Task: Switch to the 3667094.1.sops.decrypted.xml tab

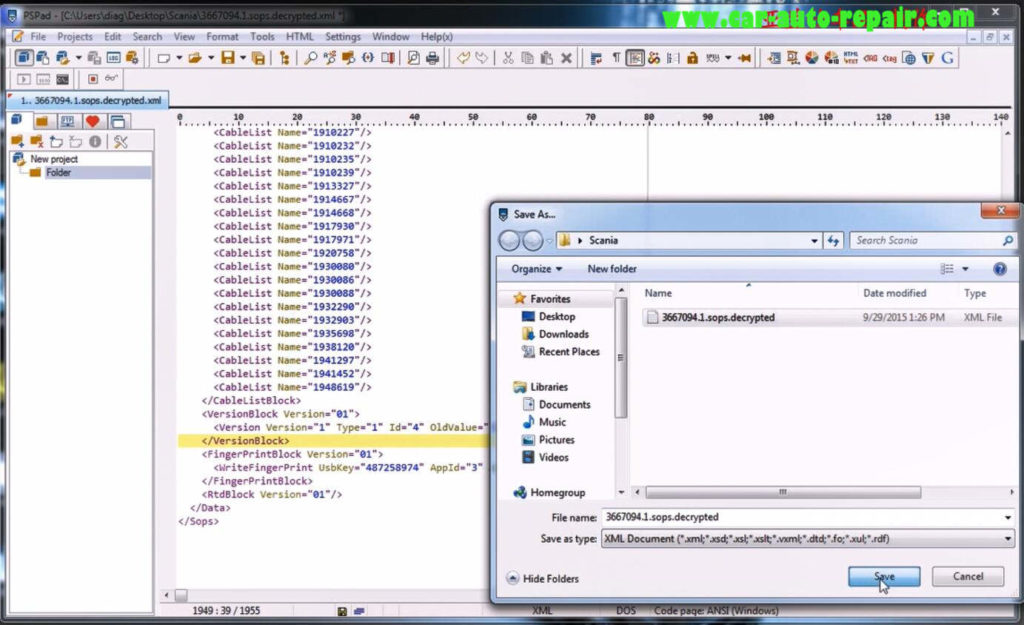Action: [x=90, y=100]
